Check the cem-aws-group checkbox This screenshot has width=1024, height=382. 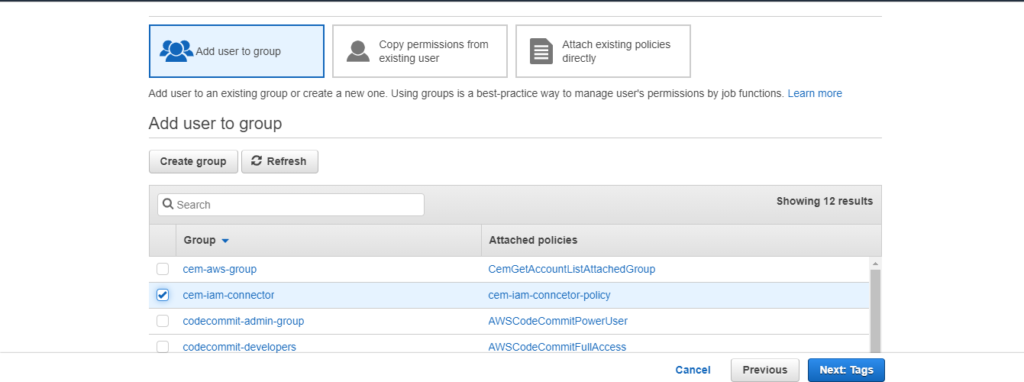point(163,269)
